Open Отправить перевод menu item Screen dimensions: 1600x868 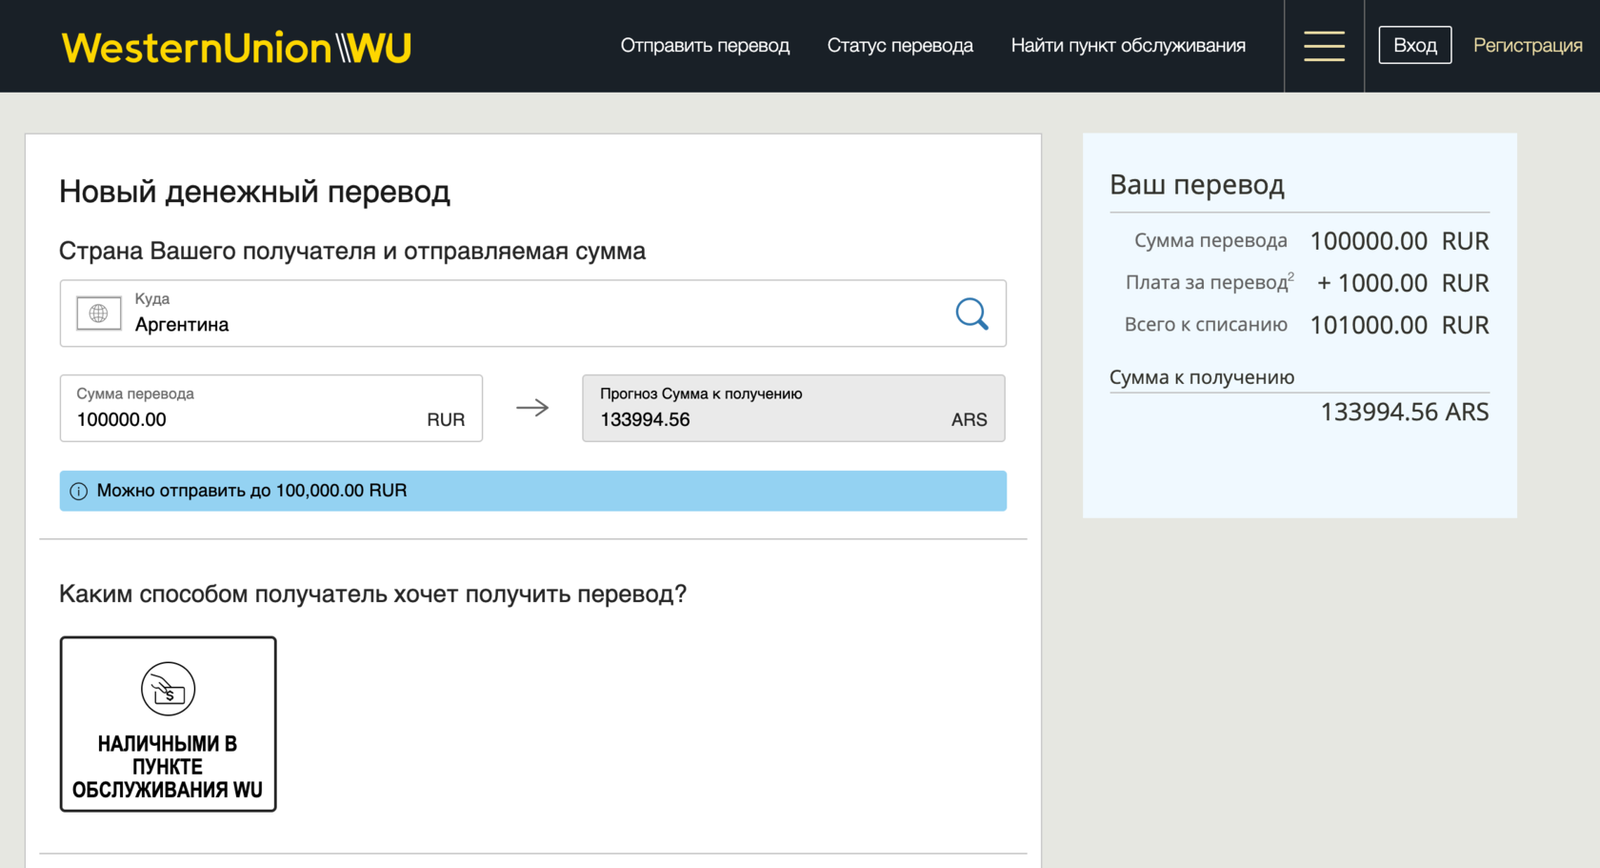click(x=705, y=46)
